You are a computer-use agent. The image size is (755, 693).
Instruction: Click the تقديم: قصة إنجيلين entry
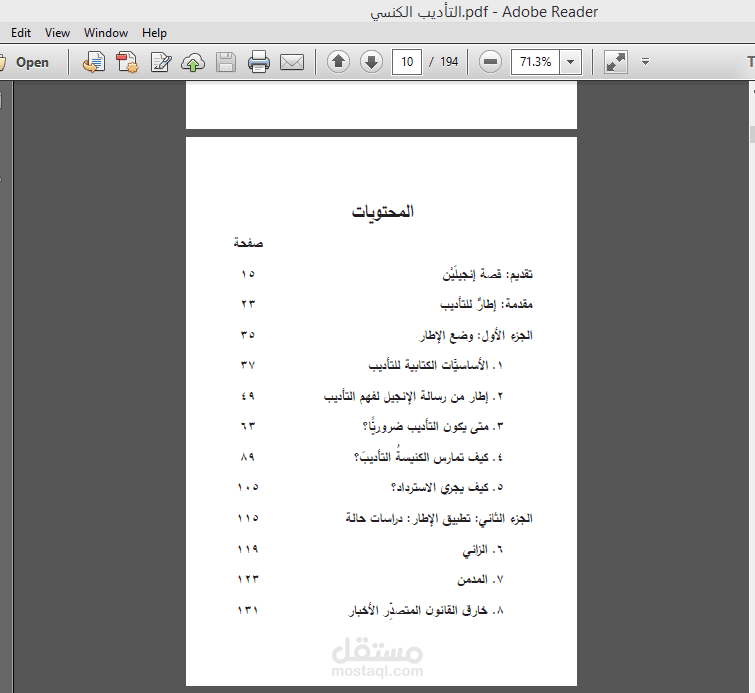click(x=487, y=274)
